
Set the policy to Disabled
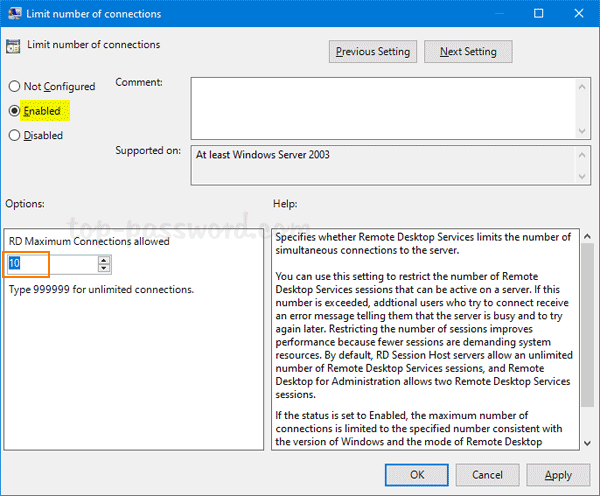pyautogui.click(x=15, y=135)
